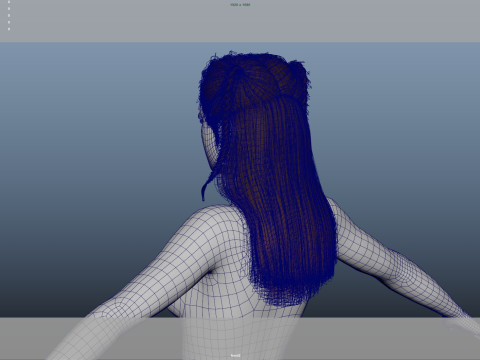Click the camera name label at viewport bottom
This screenshot has width=480, height=360.
point(235,355)
